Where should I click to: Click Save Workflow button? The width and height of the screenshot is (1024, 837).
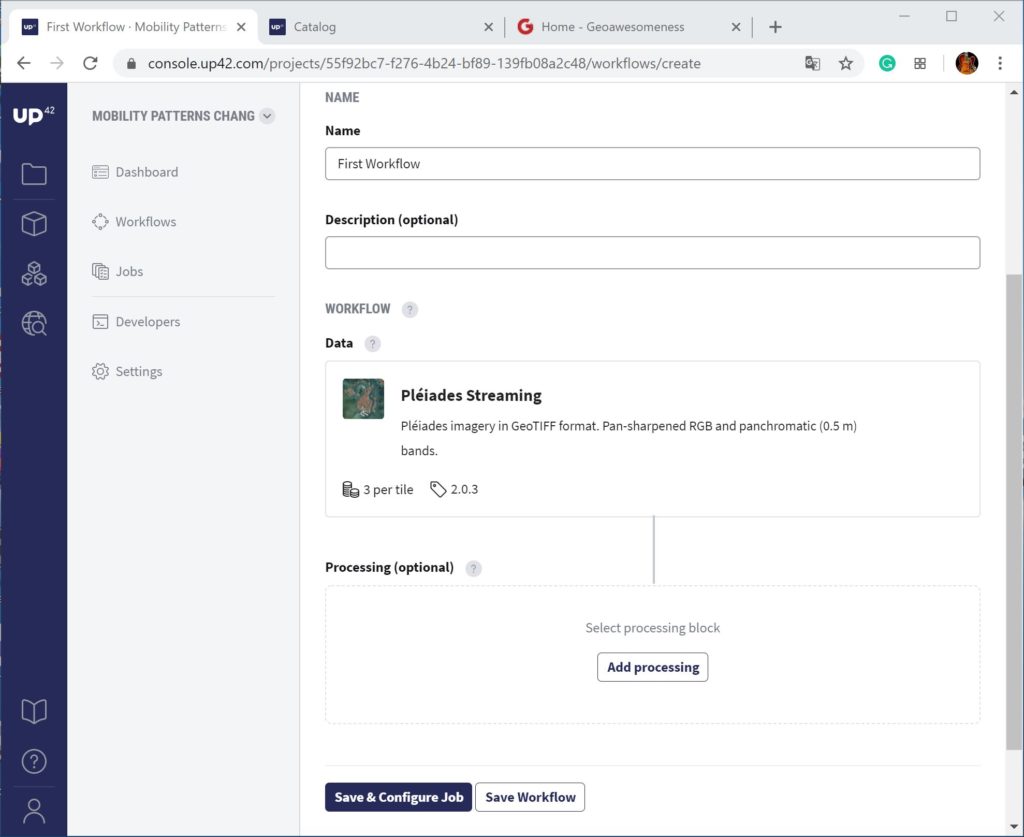pyautogui.click(x=530, y=797)
